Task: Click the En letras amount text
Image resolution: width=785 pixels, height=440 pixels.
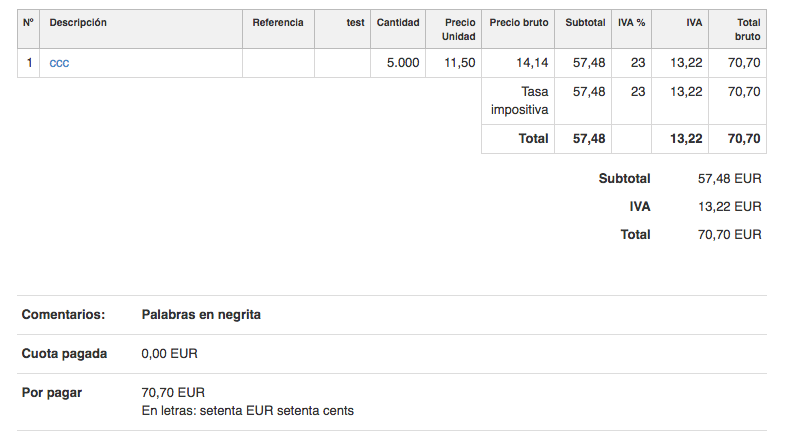Action: (x=247, y=410)
